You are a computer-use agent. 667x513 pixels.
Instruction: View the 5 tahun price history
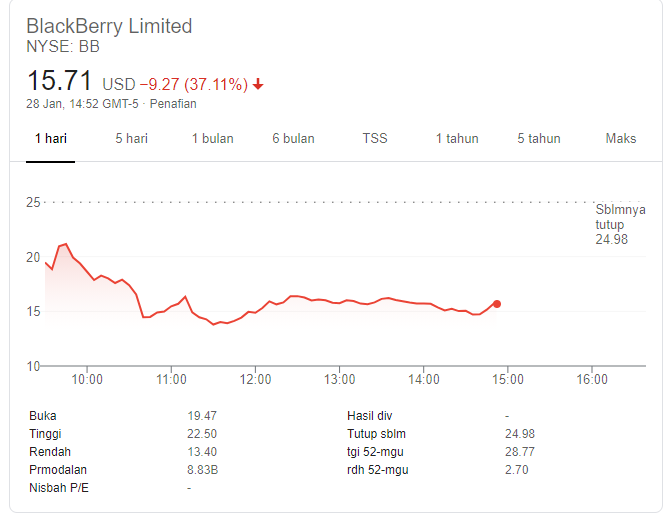539,139
